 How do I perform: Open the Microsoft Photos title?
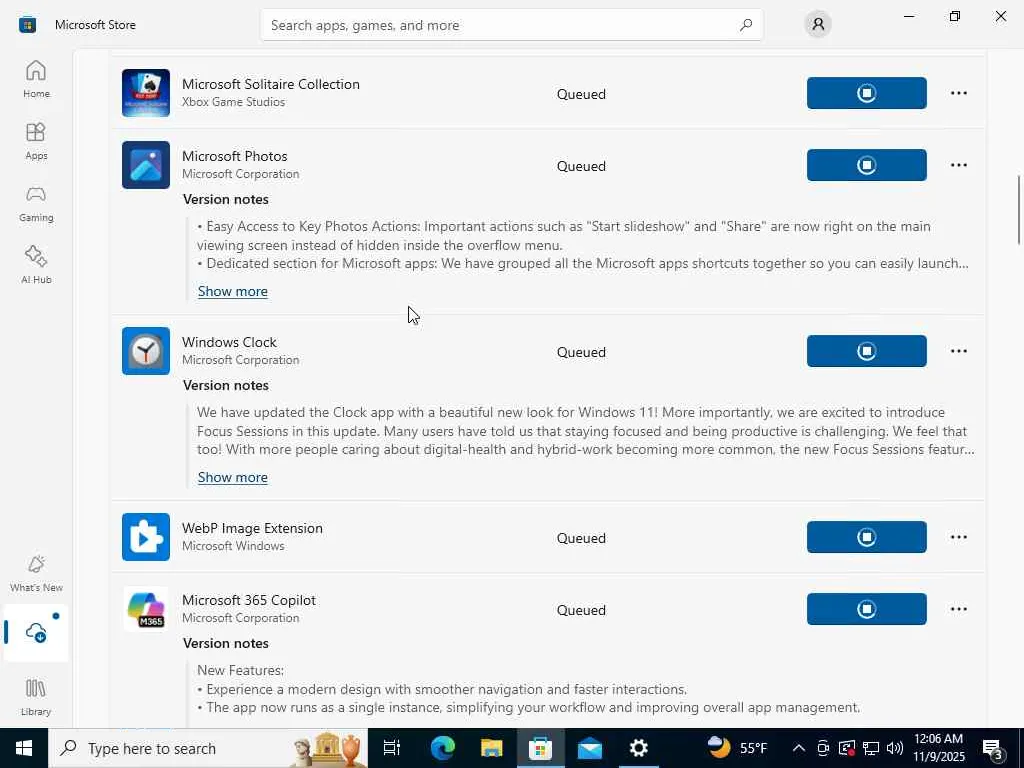(234, 156)
